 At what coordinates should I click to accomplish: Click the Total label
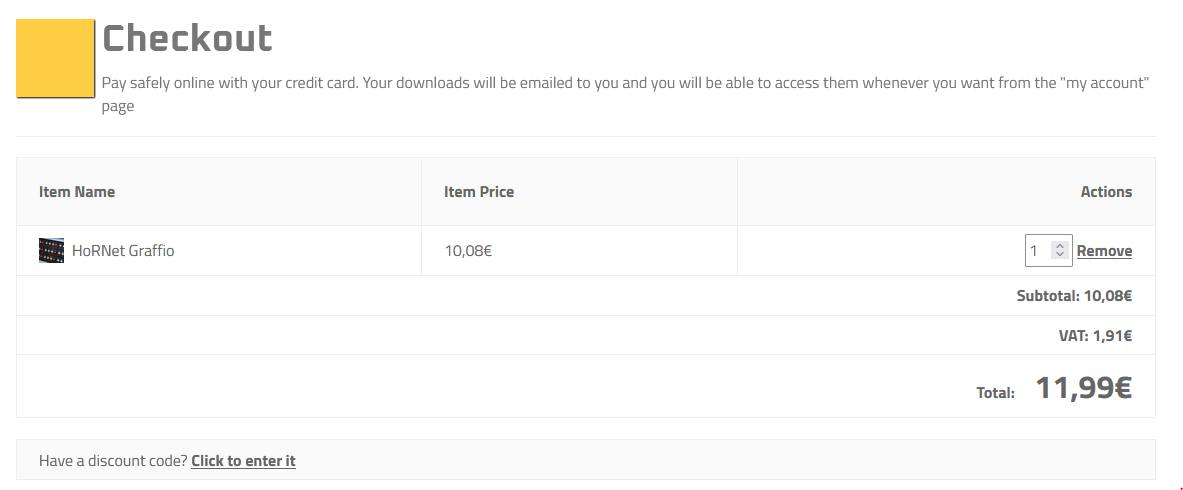[995, 393]
